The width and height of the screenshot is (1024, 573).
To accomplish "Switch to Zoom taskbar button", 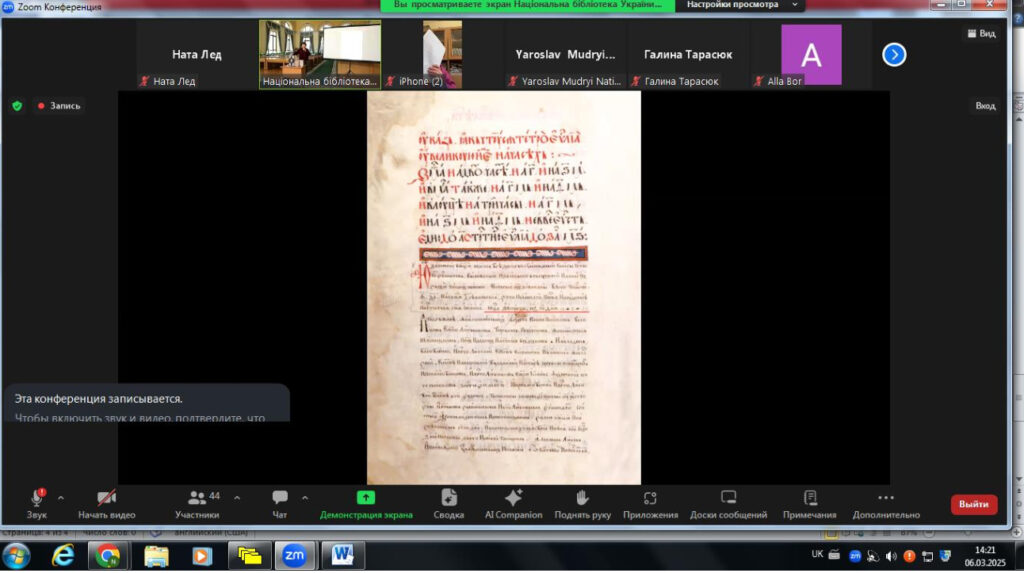I will [x=295, y=556].
